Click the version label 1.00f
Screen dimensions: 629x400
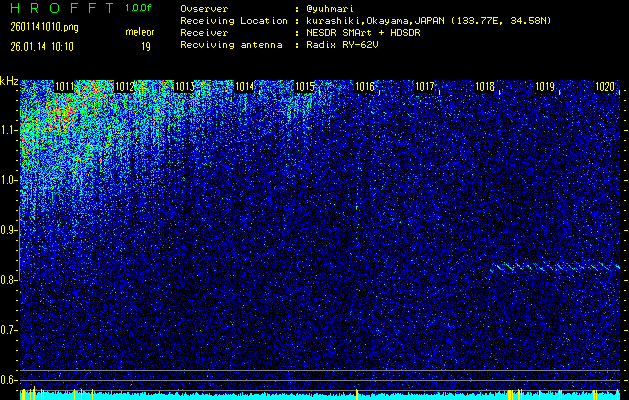(x=139, y=8)
